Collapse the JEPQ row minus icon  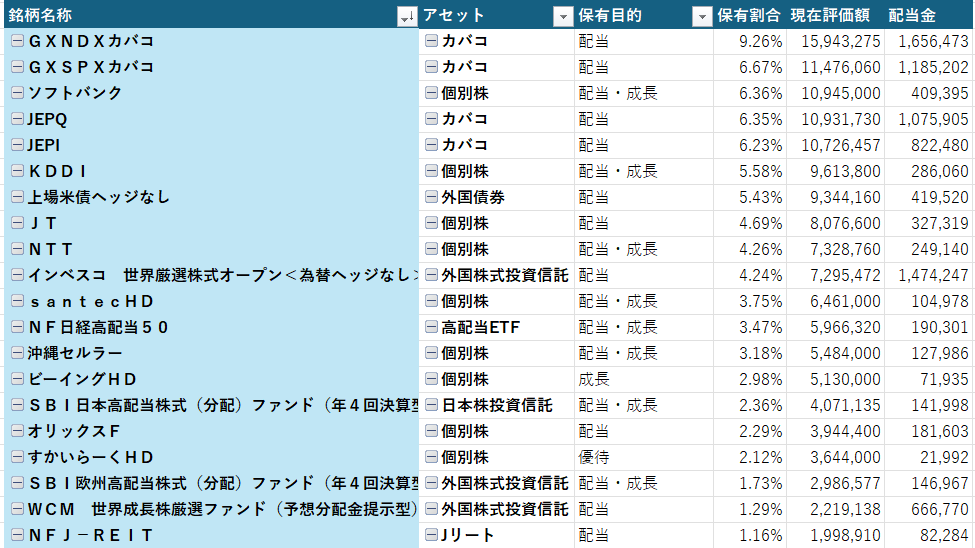(x=17, y=119)
